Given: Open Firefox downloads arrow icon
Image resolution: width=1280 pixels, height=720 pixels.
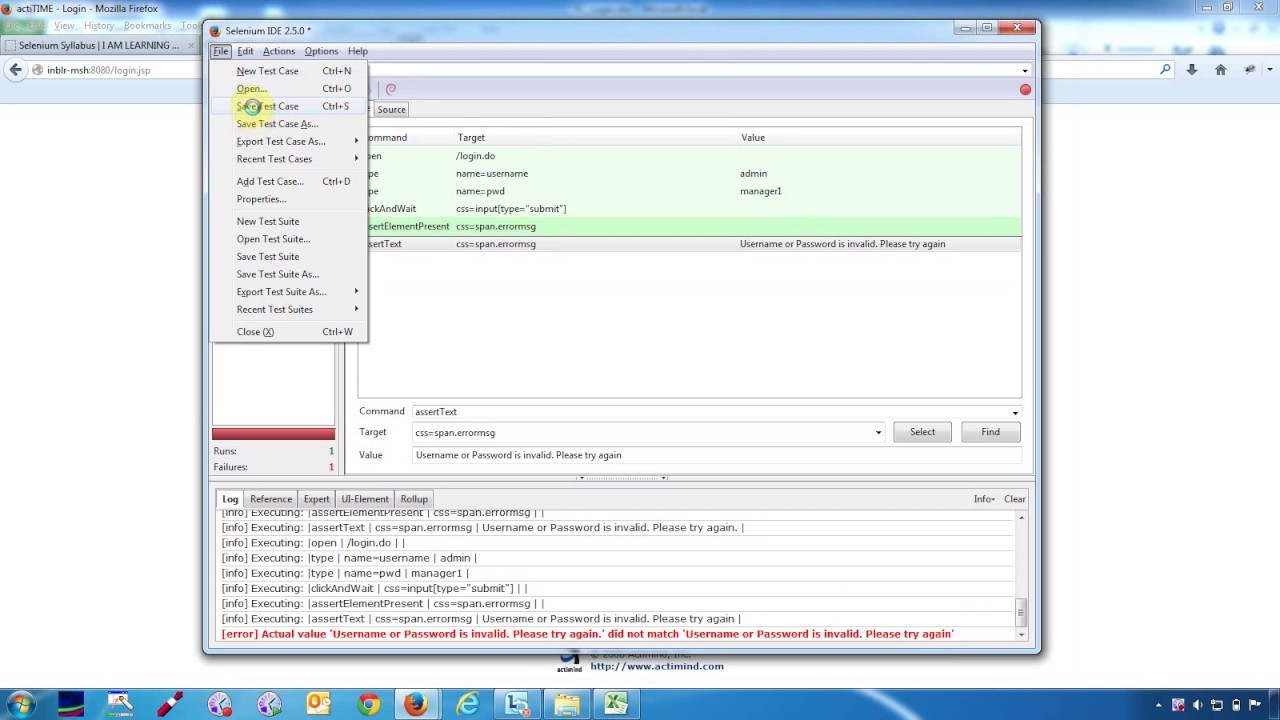Looking at the screenshot, I should tap(1191, 70).
